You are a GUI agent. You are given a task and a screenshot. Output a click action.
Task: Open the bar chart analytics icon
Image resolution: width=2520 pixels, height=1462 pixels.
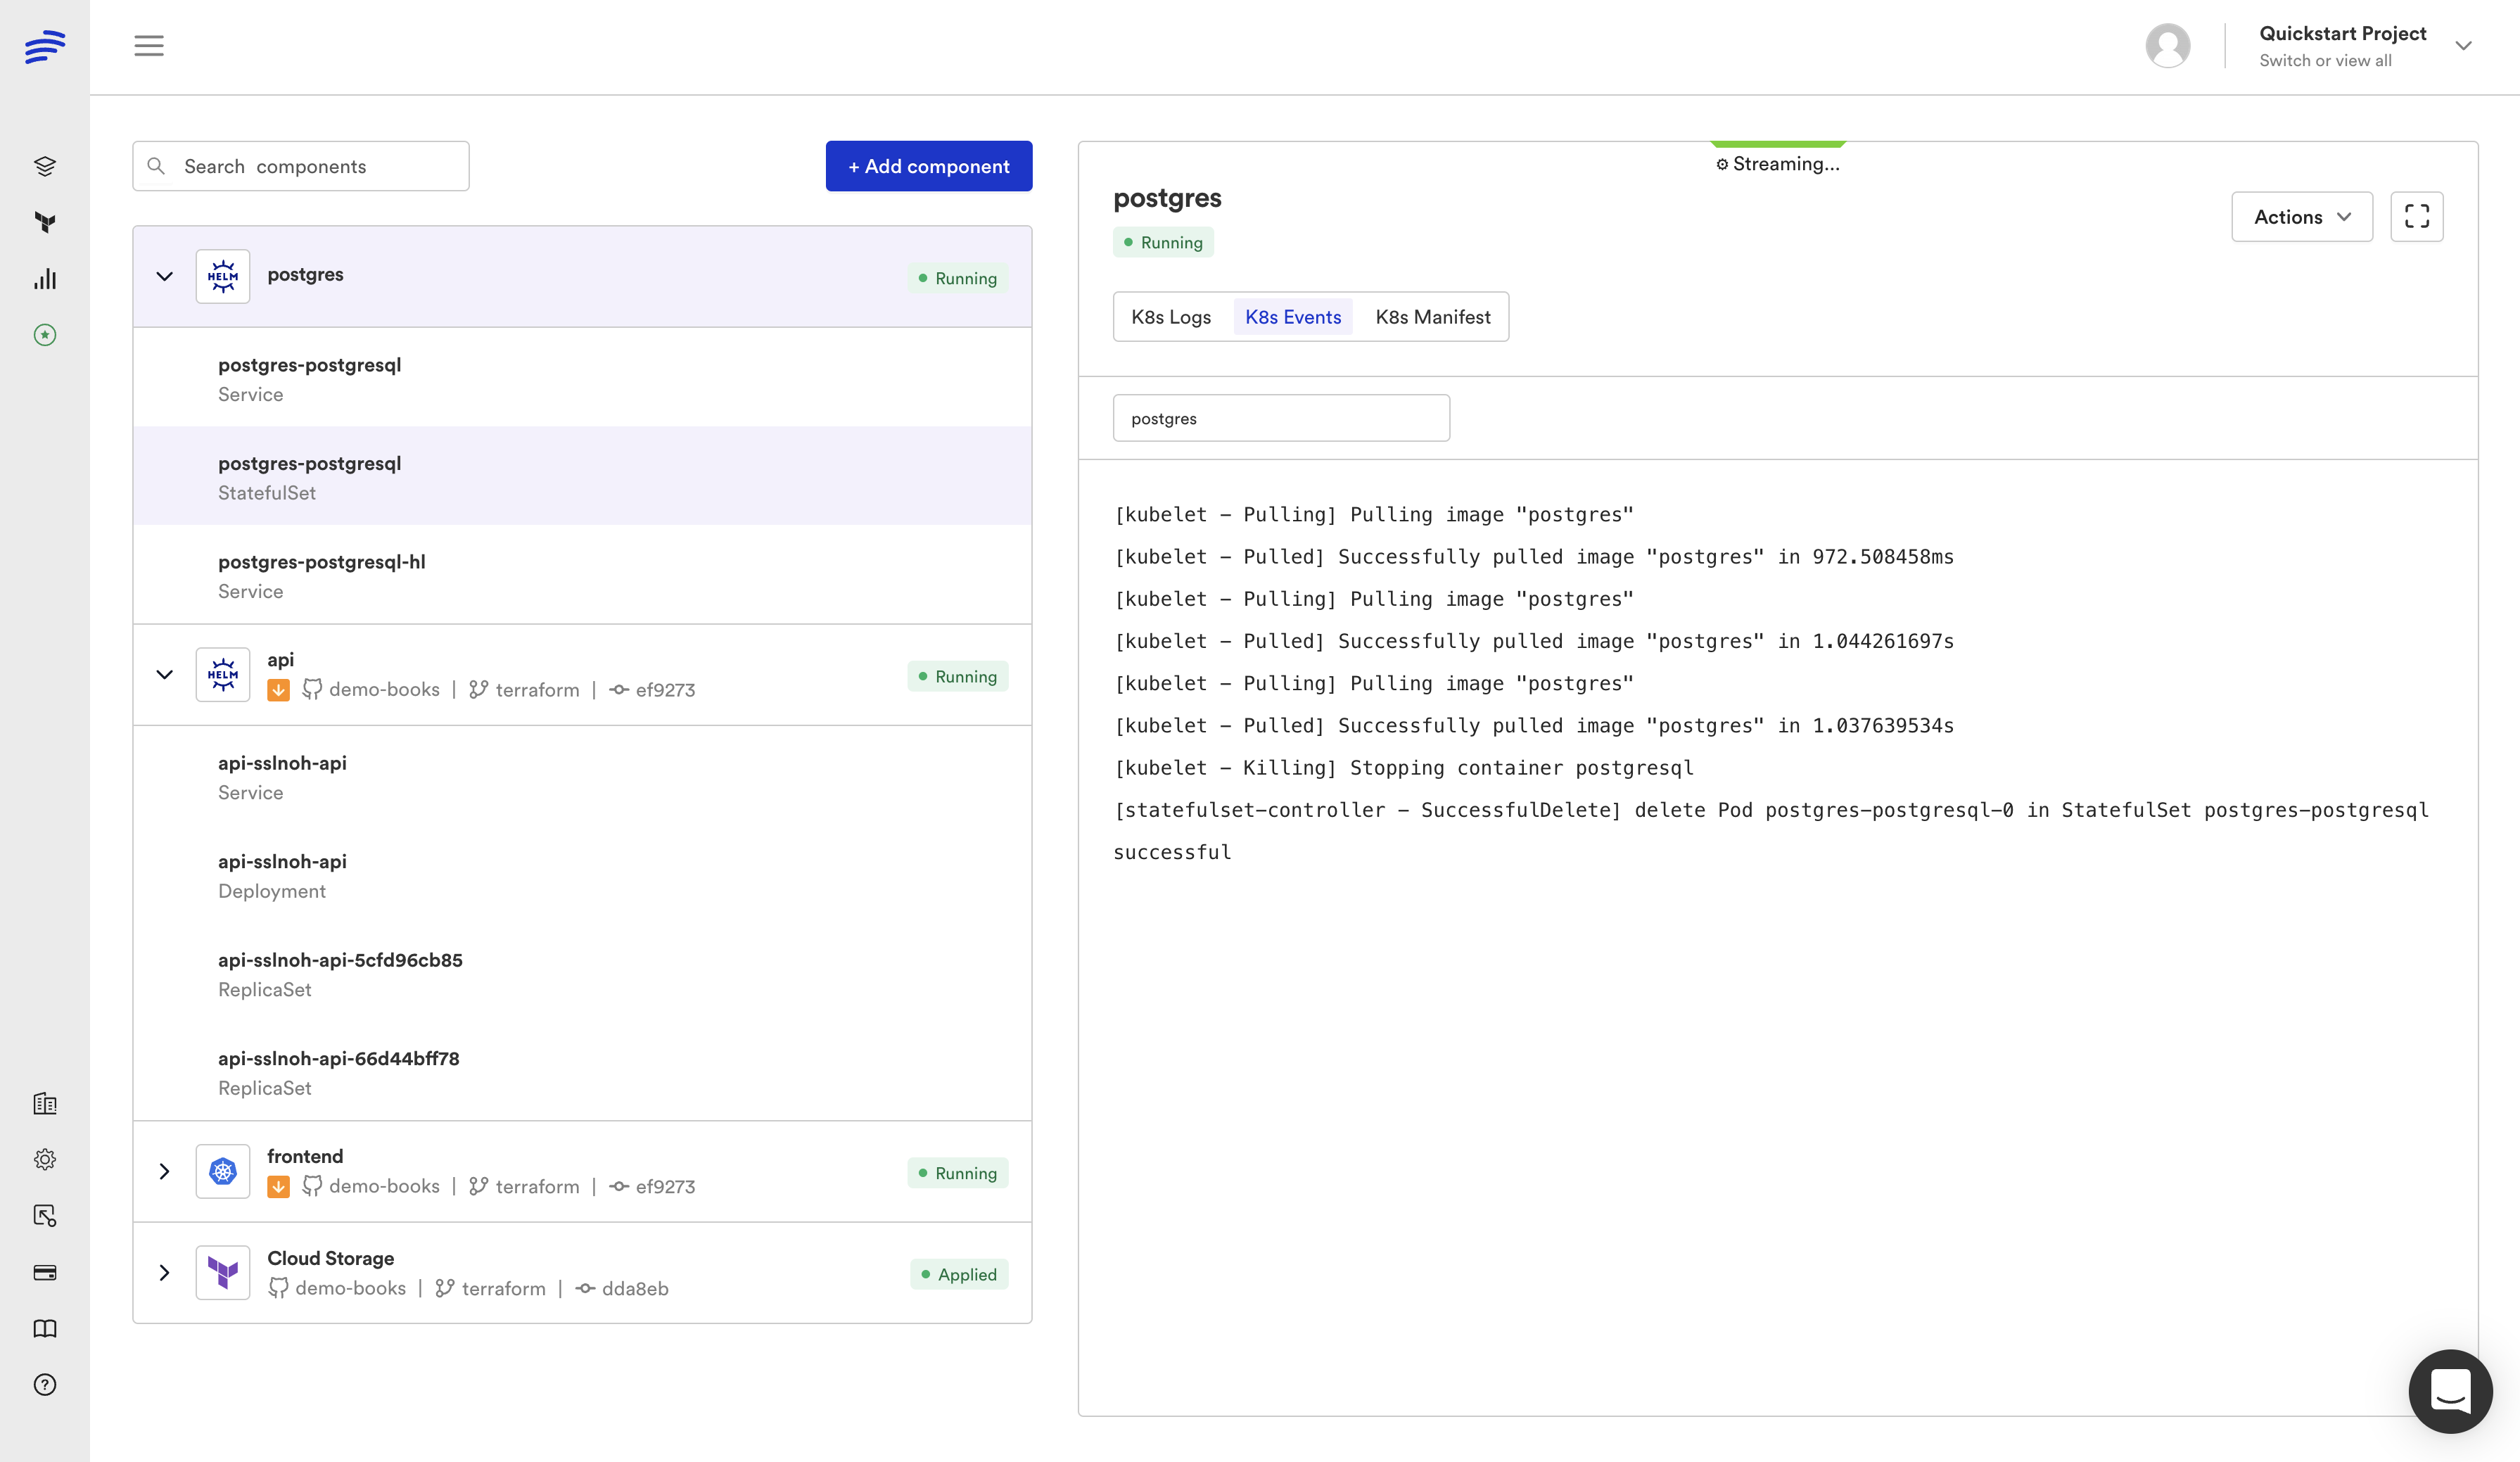click(45, 279)
